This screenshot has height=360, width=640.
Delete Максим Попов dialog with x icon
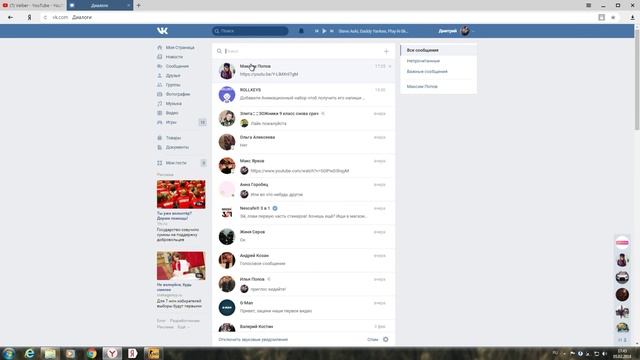(x=390, y=66)
